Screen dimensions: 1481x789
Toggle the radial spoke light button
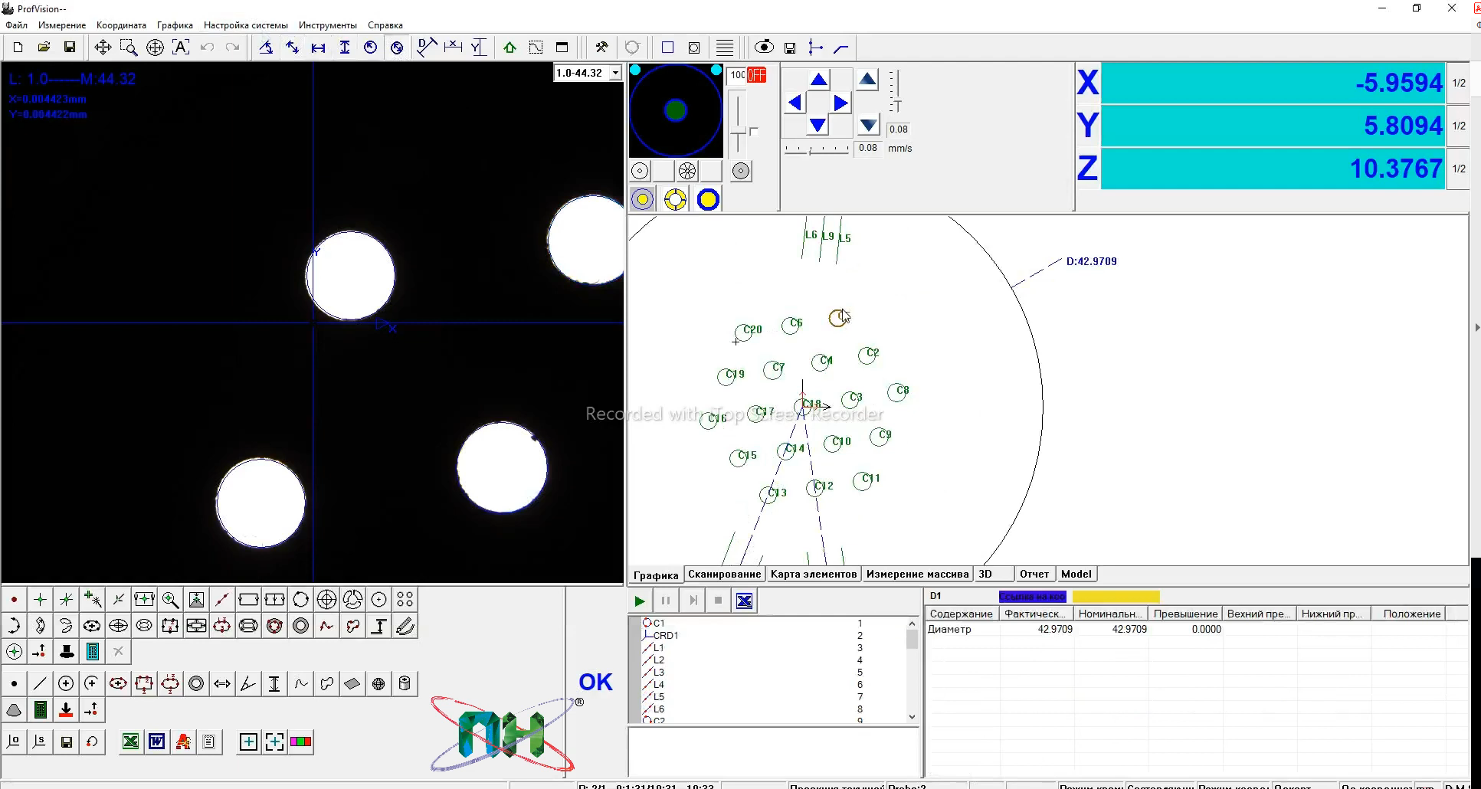[687, 171]
